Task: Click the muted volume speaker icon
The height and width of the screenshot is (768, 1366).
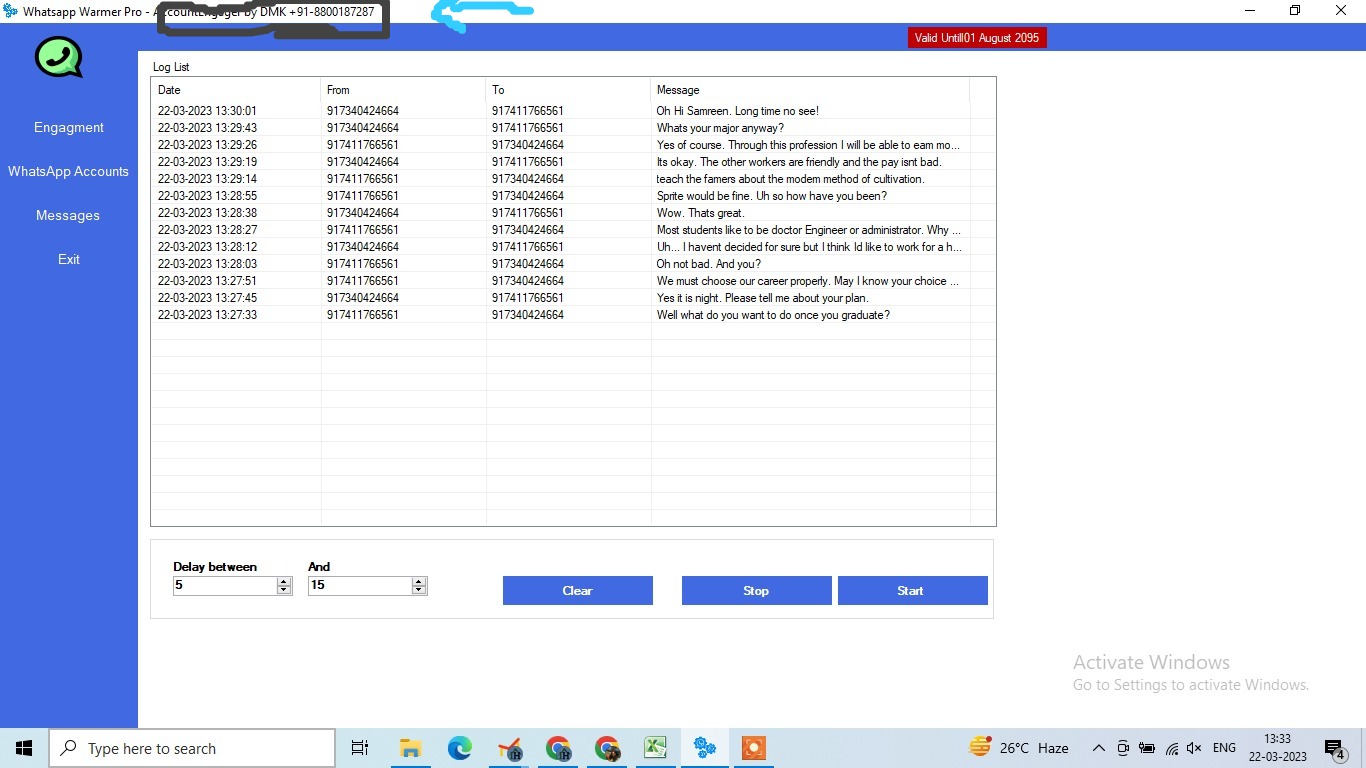Action: (x=1194, y=748)
